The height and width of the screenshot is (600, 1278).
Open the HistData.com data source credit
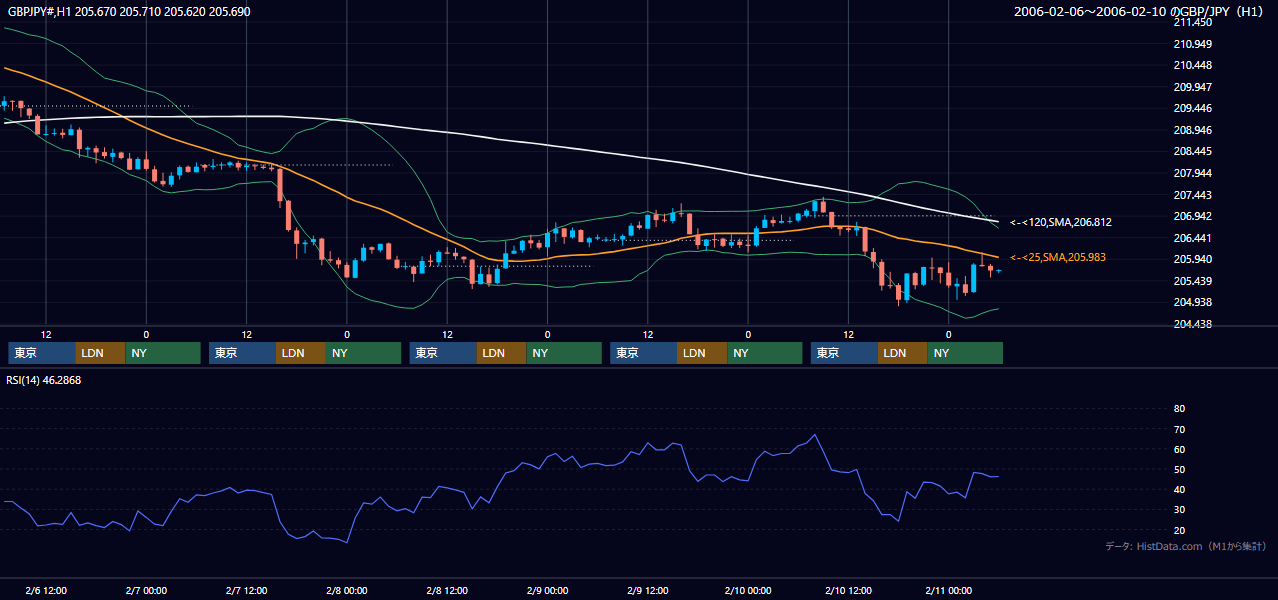tap(1185, 546)
